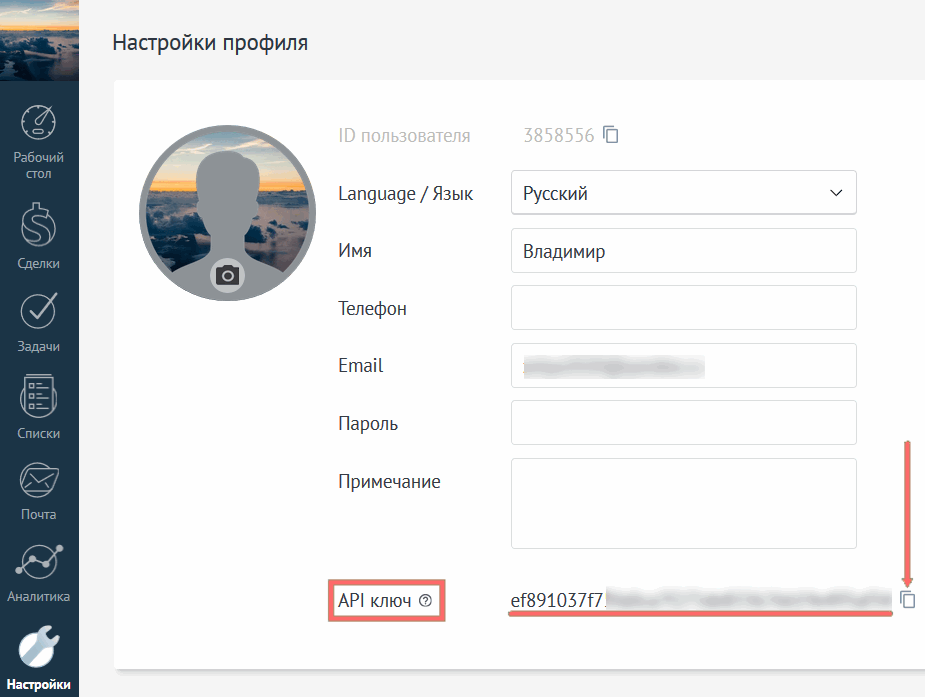
Task: Click the blurred Email field
Action: [x=683, y=365]
